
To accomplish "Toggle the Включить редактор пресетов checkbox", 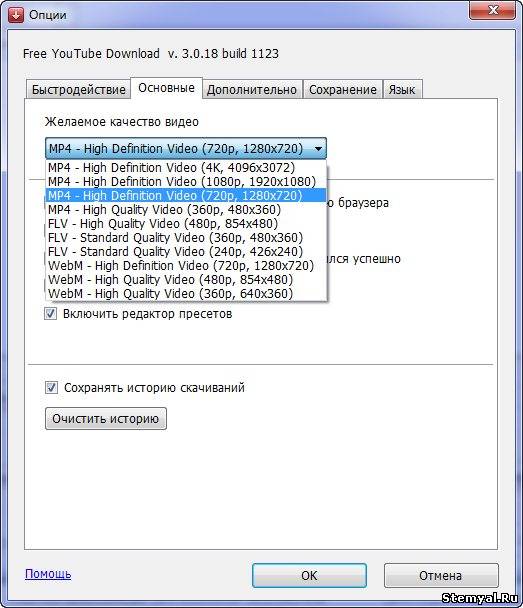I will [50, 313].
